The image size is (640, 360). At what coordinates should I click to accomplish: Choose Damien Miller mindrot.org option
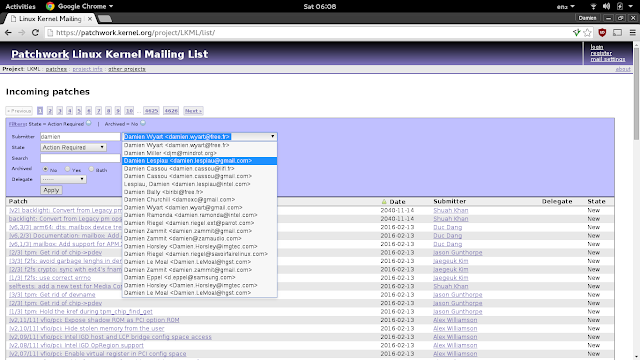click(x=200, y=153)
